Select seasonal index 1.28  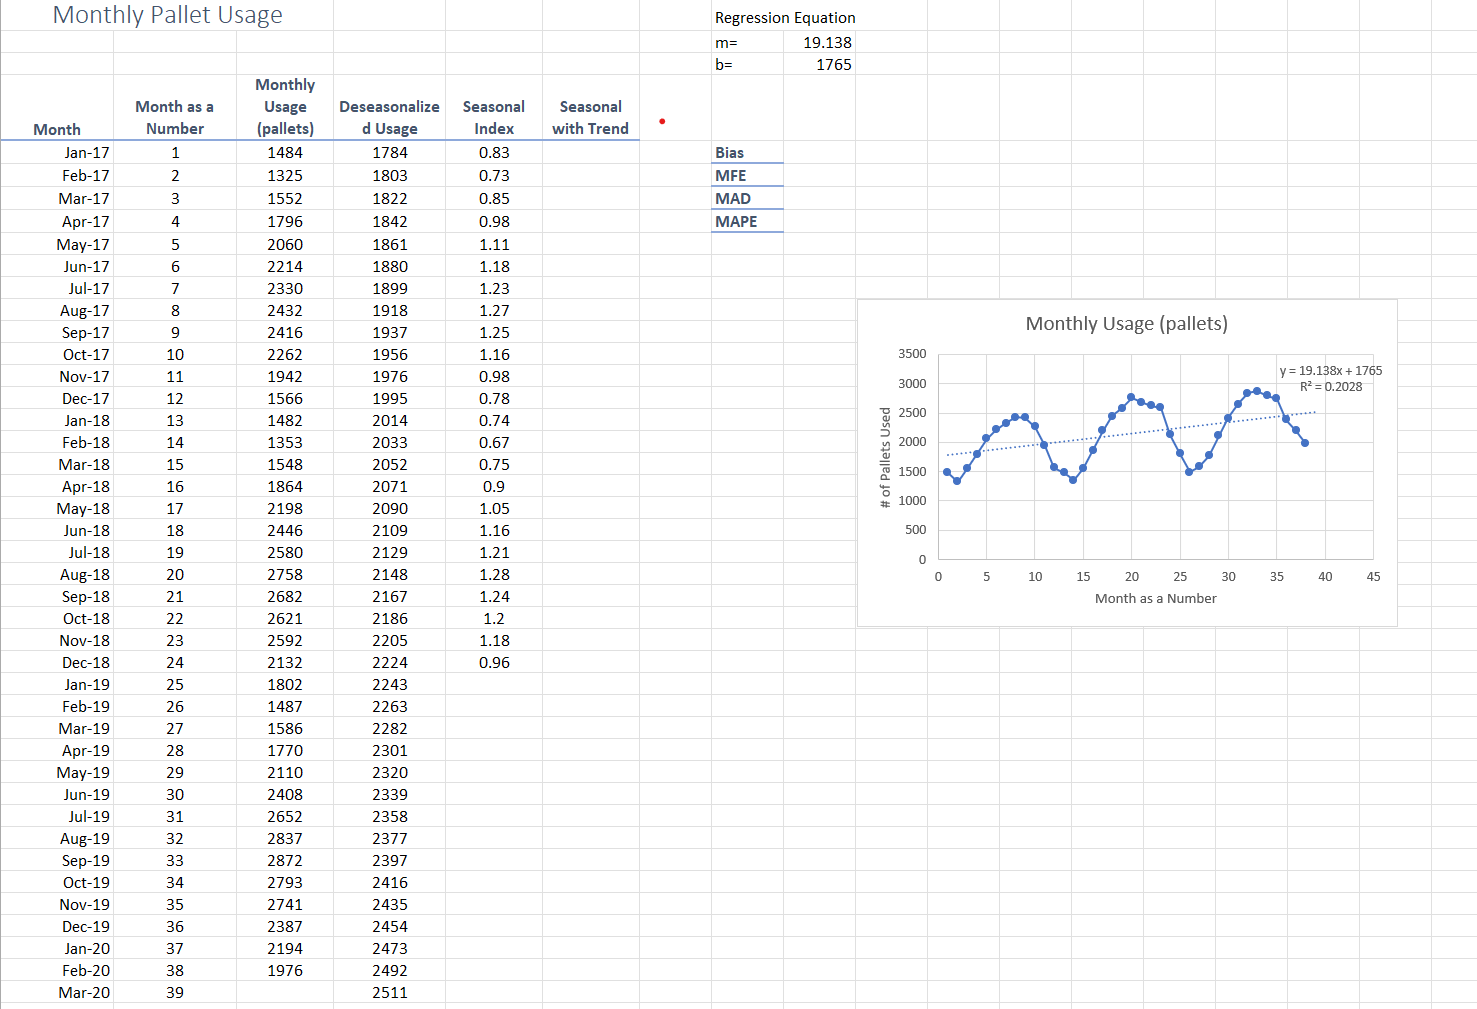(494, 575)
